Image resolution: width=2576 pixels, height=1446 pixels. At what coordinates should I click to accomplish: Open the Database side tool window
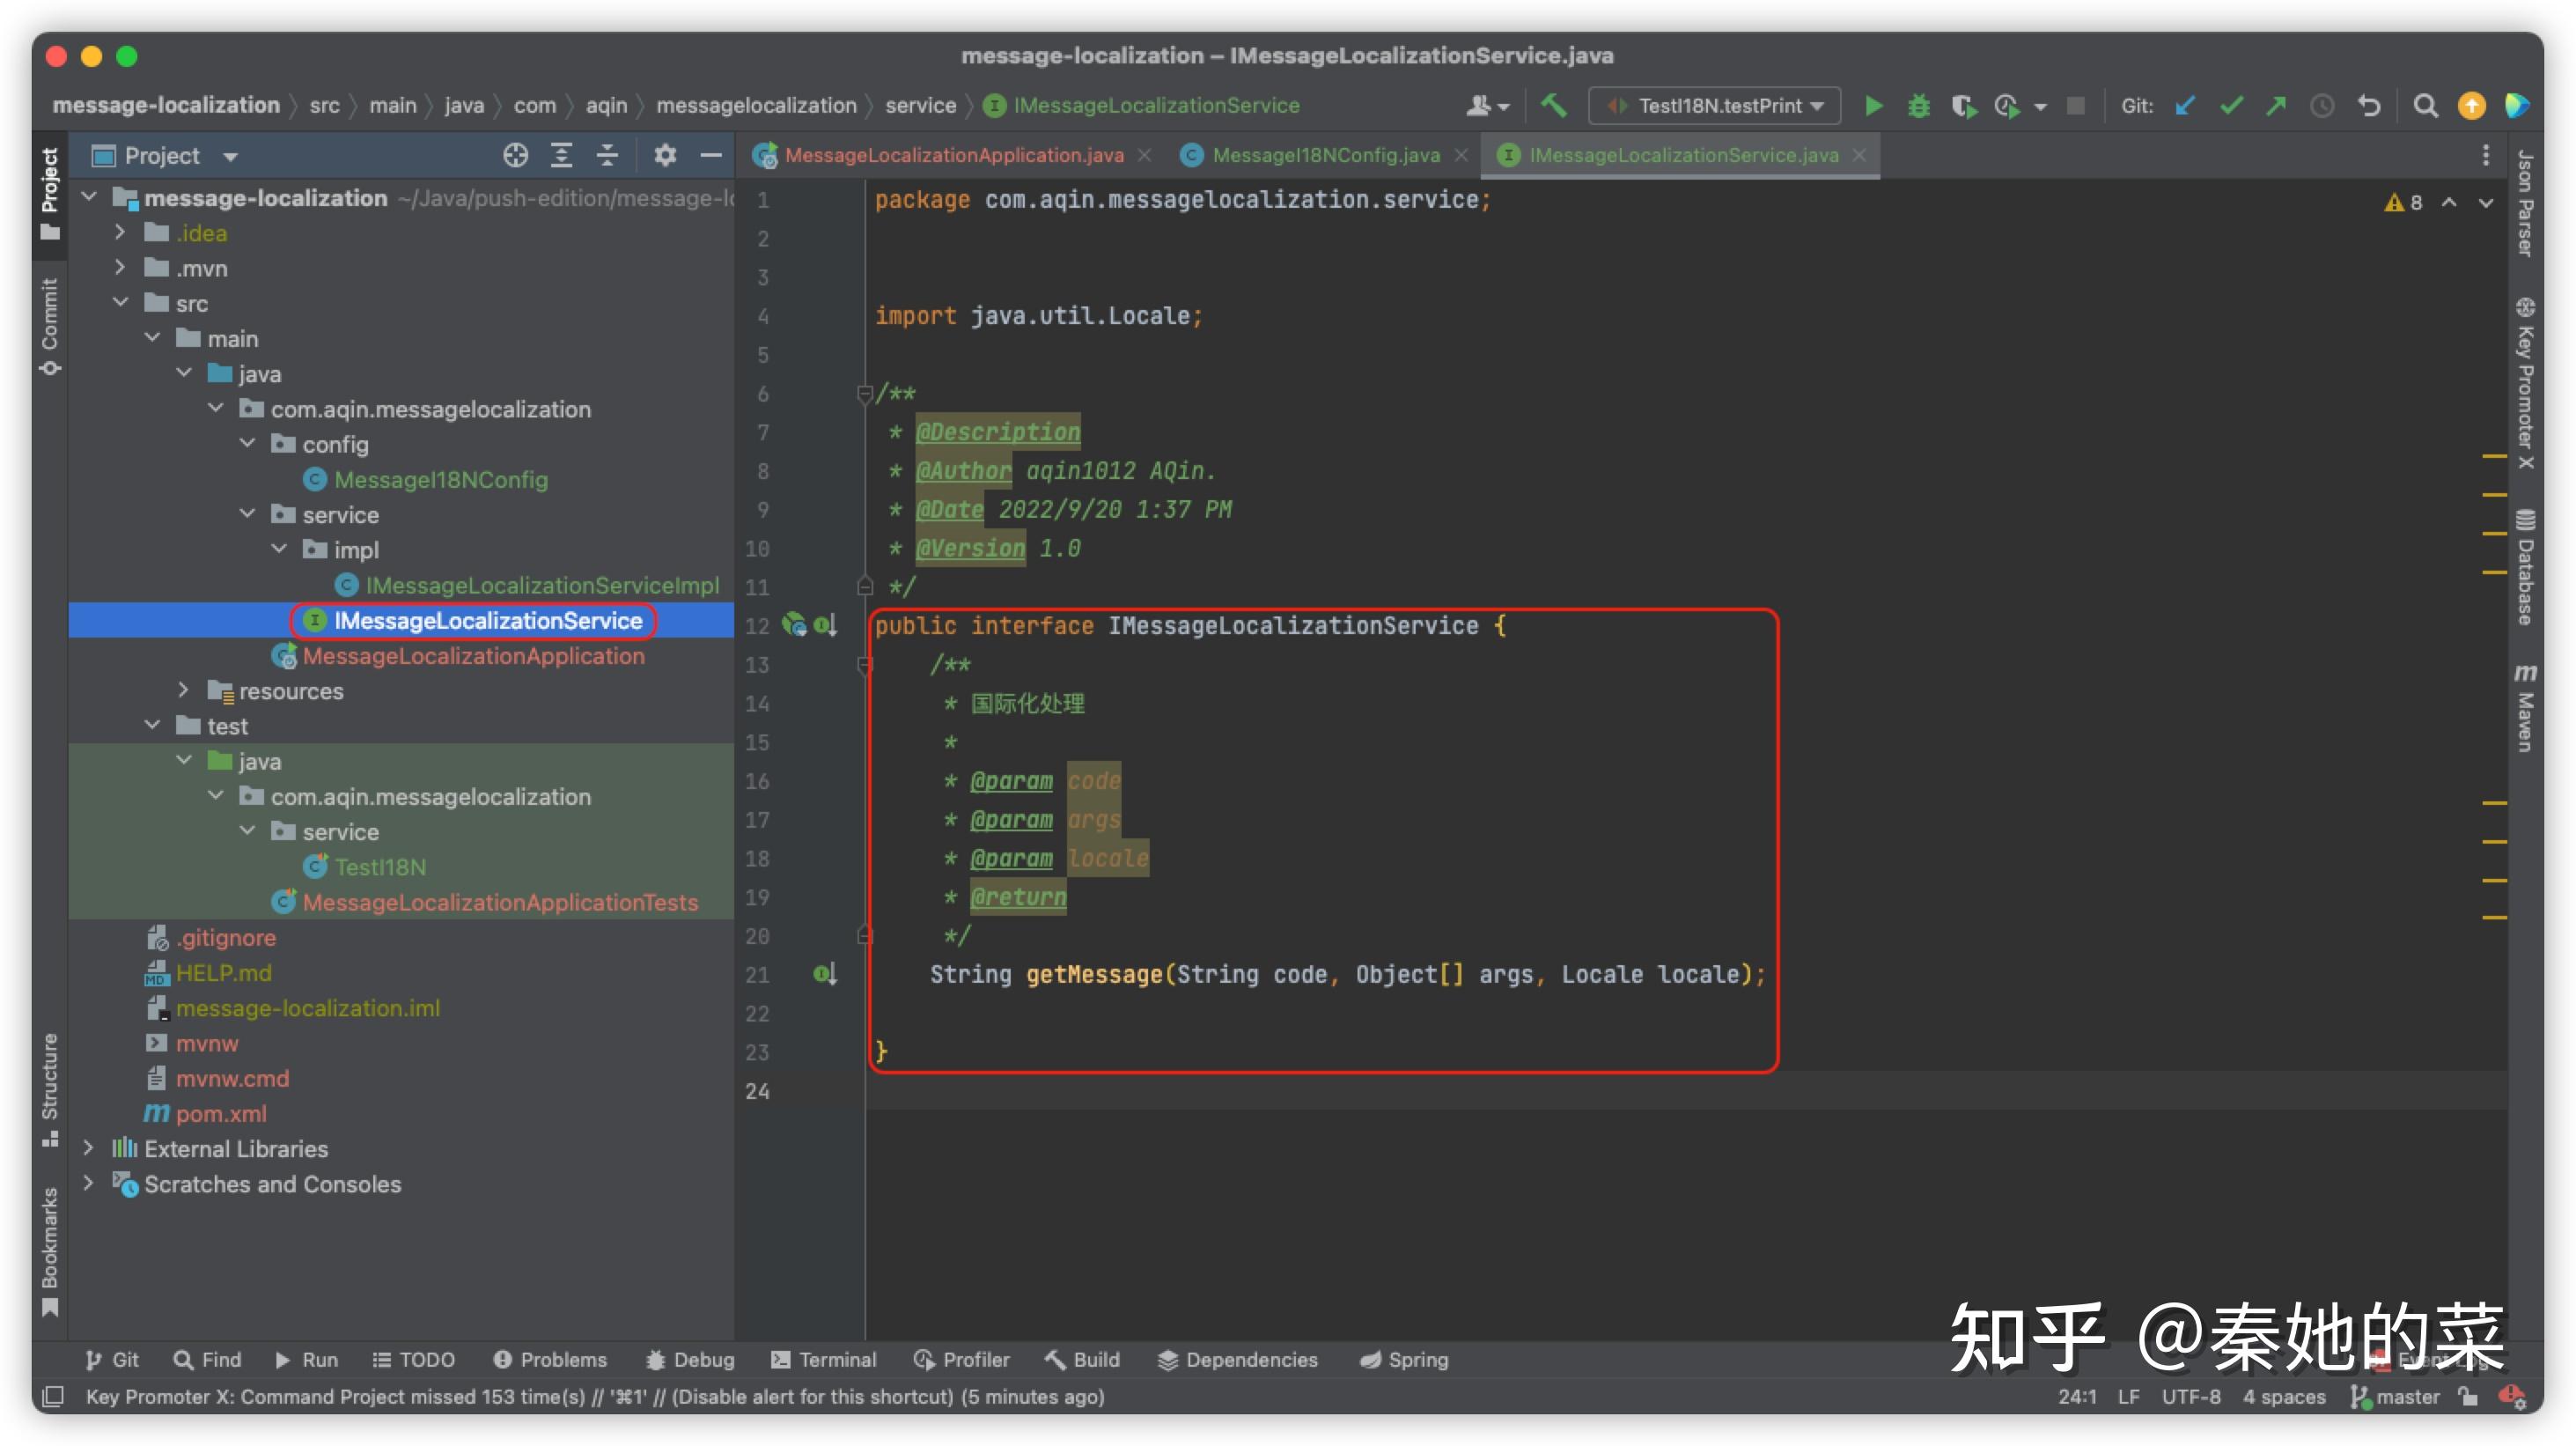click(x=2525, y=567)
